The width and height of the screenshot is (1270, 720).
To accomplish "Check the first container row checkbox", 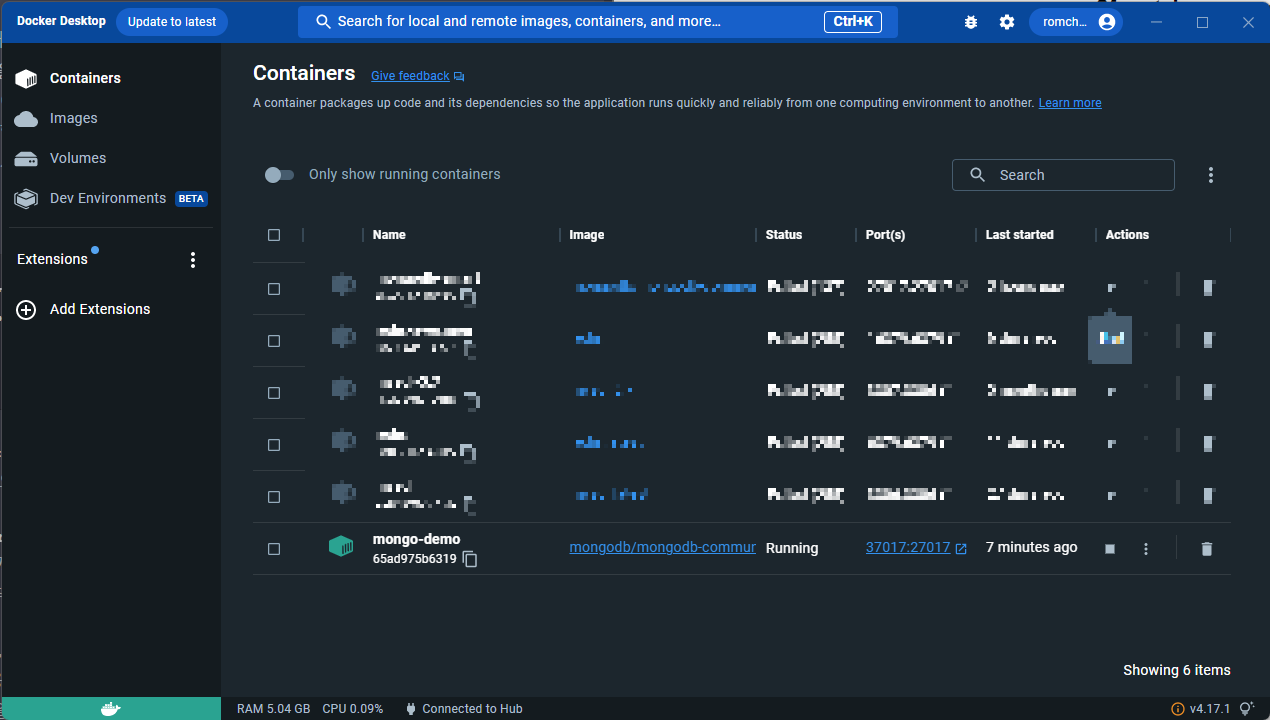I will (x=274, y=289).
